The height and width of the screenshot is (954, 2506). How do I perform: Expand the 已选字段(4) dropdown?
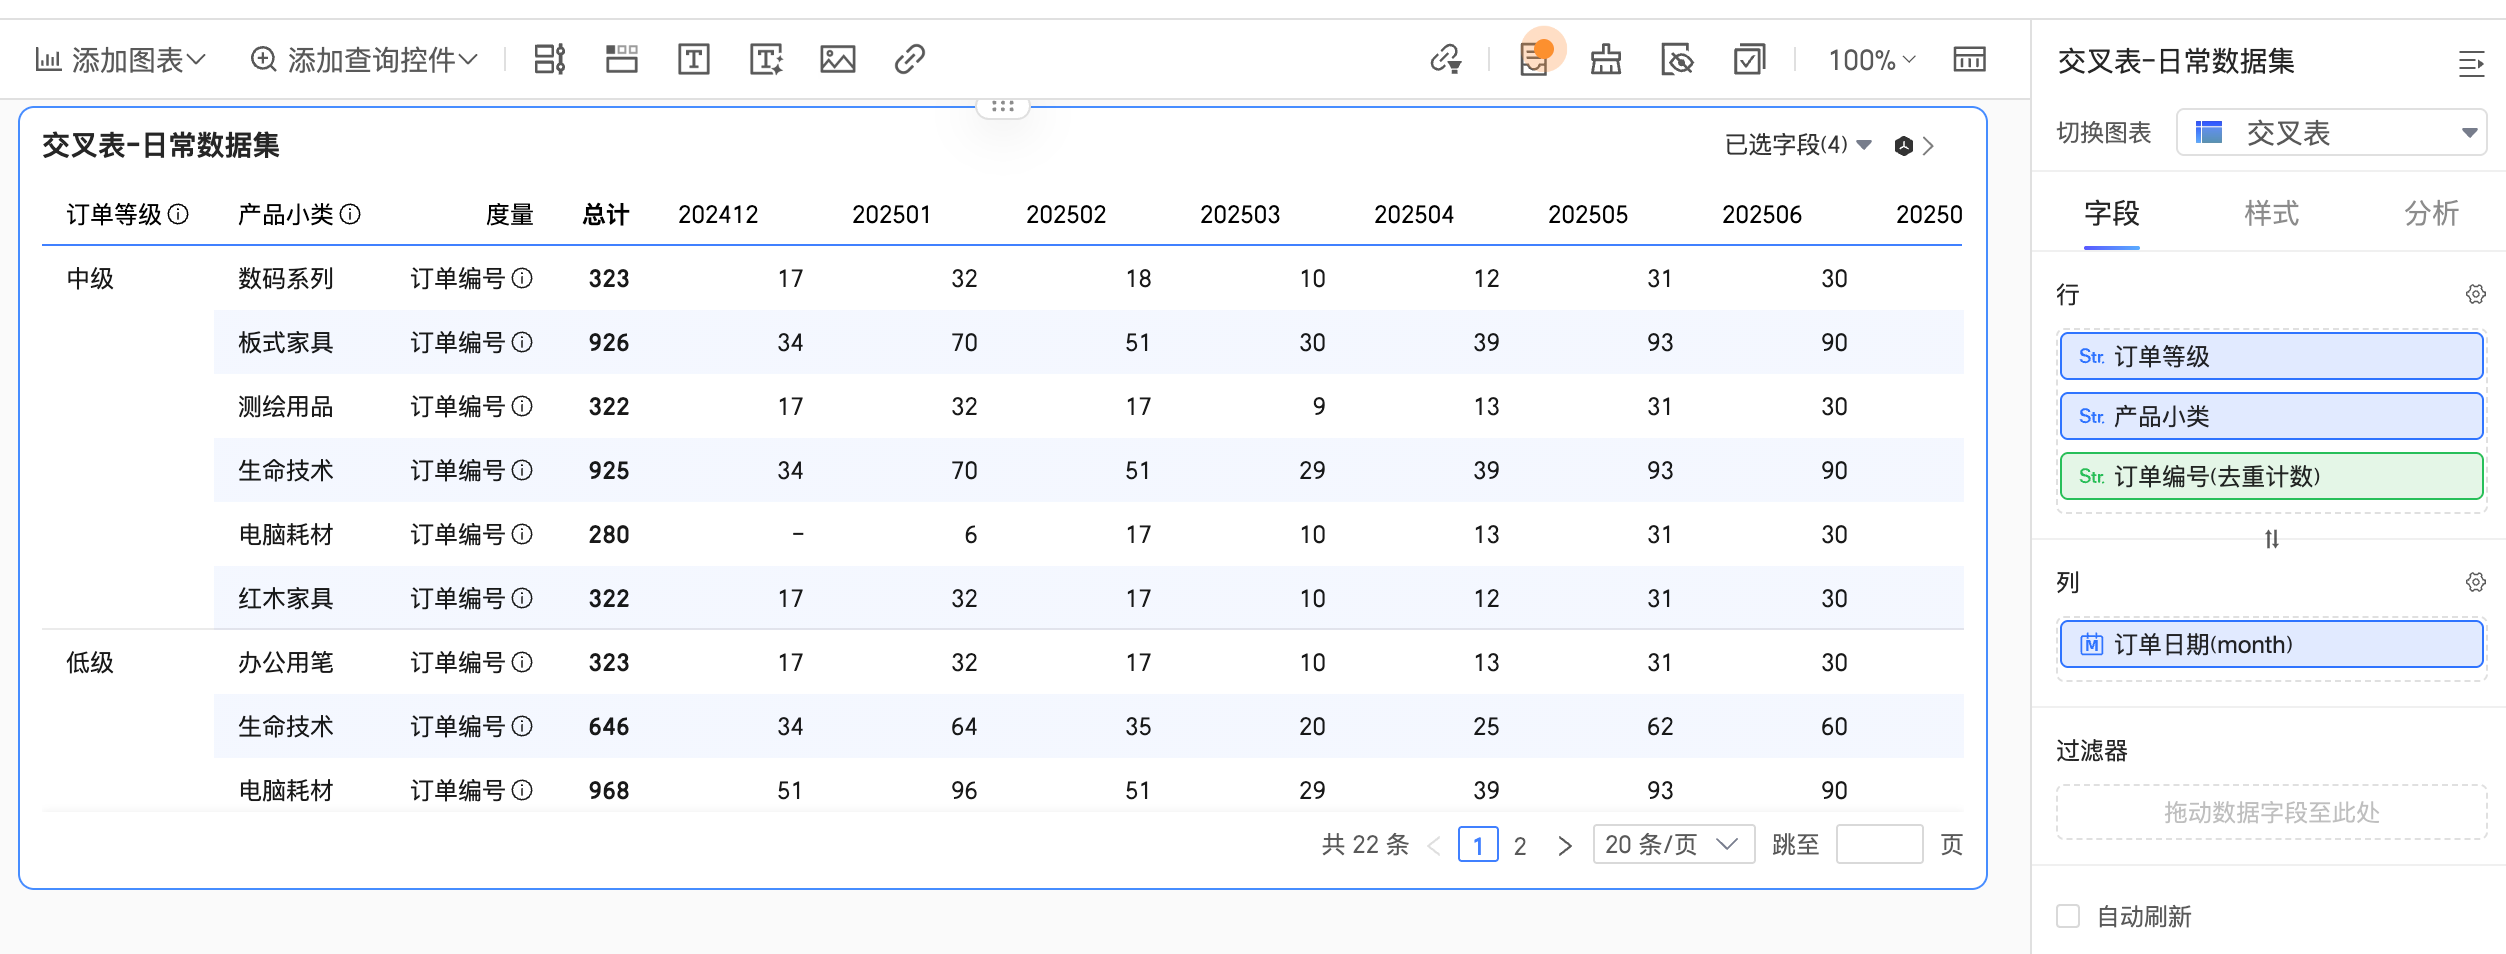(1797, 145)
